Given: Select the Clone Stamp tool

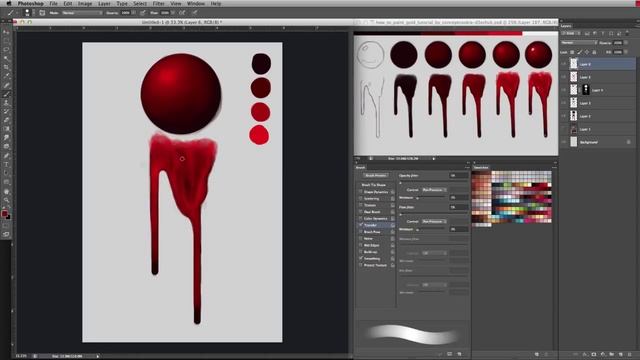Looking at the screenshot, I should point(6,102).
